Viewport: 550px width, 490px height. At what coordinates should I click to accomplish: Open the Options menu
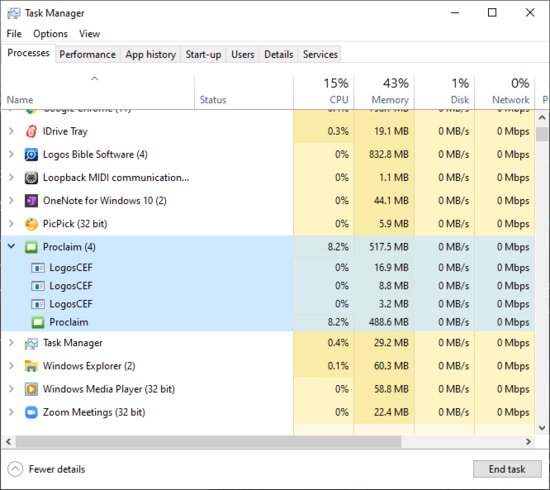tap(50, 34)
